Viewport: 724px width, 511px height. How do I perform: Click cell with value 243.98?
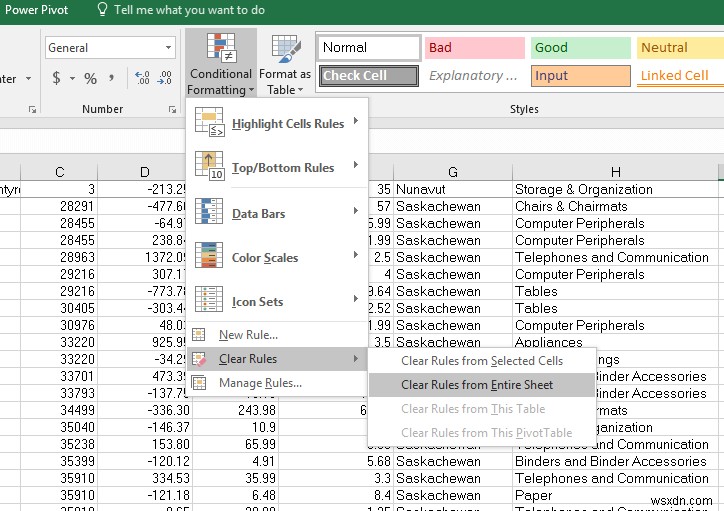click(x=235, y=410)
